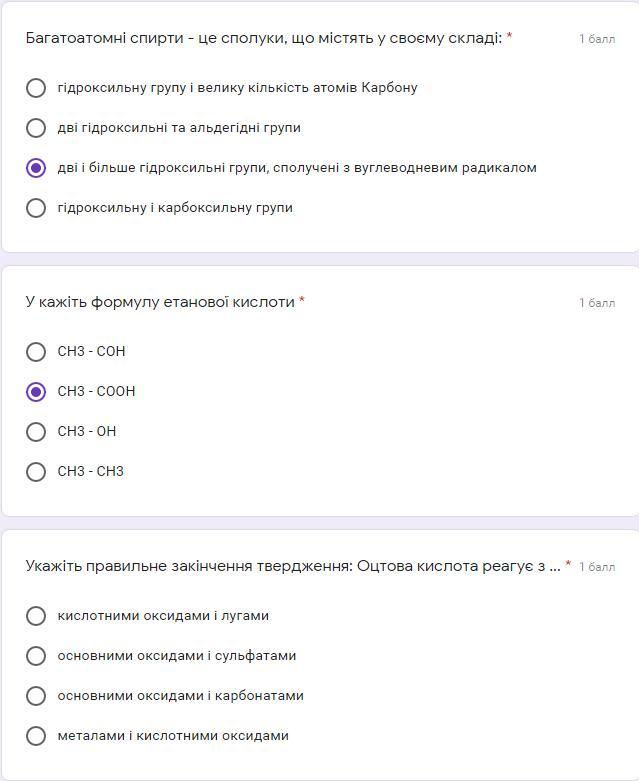Select 'кислотними оксидами і лугами' option

[36, 616]
